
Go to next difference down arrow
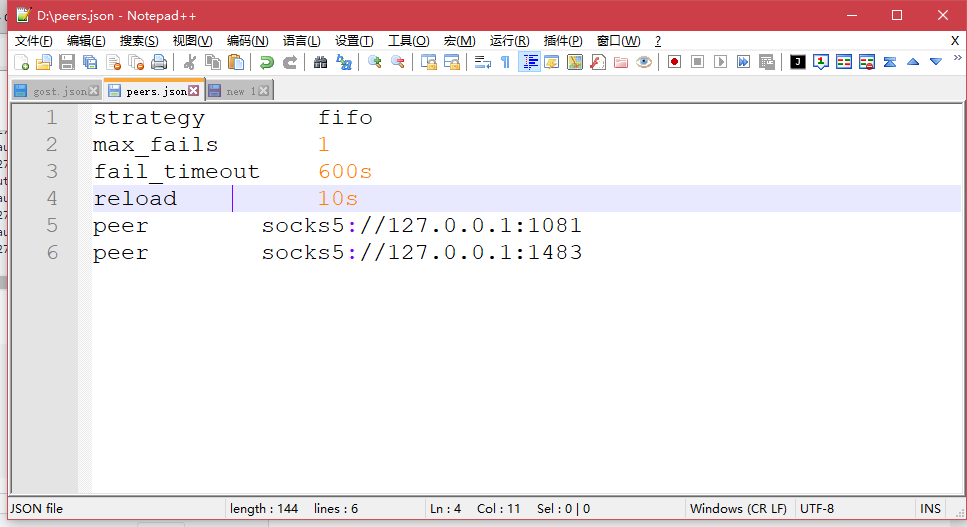pos(936,62)
